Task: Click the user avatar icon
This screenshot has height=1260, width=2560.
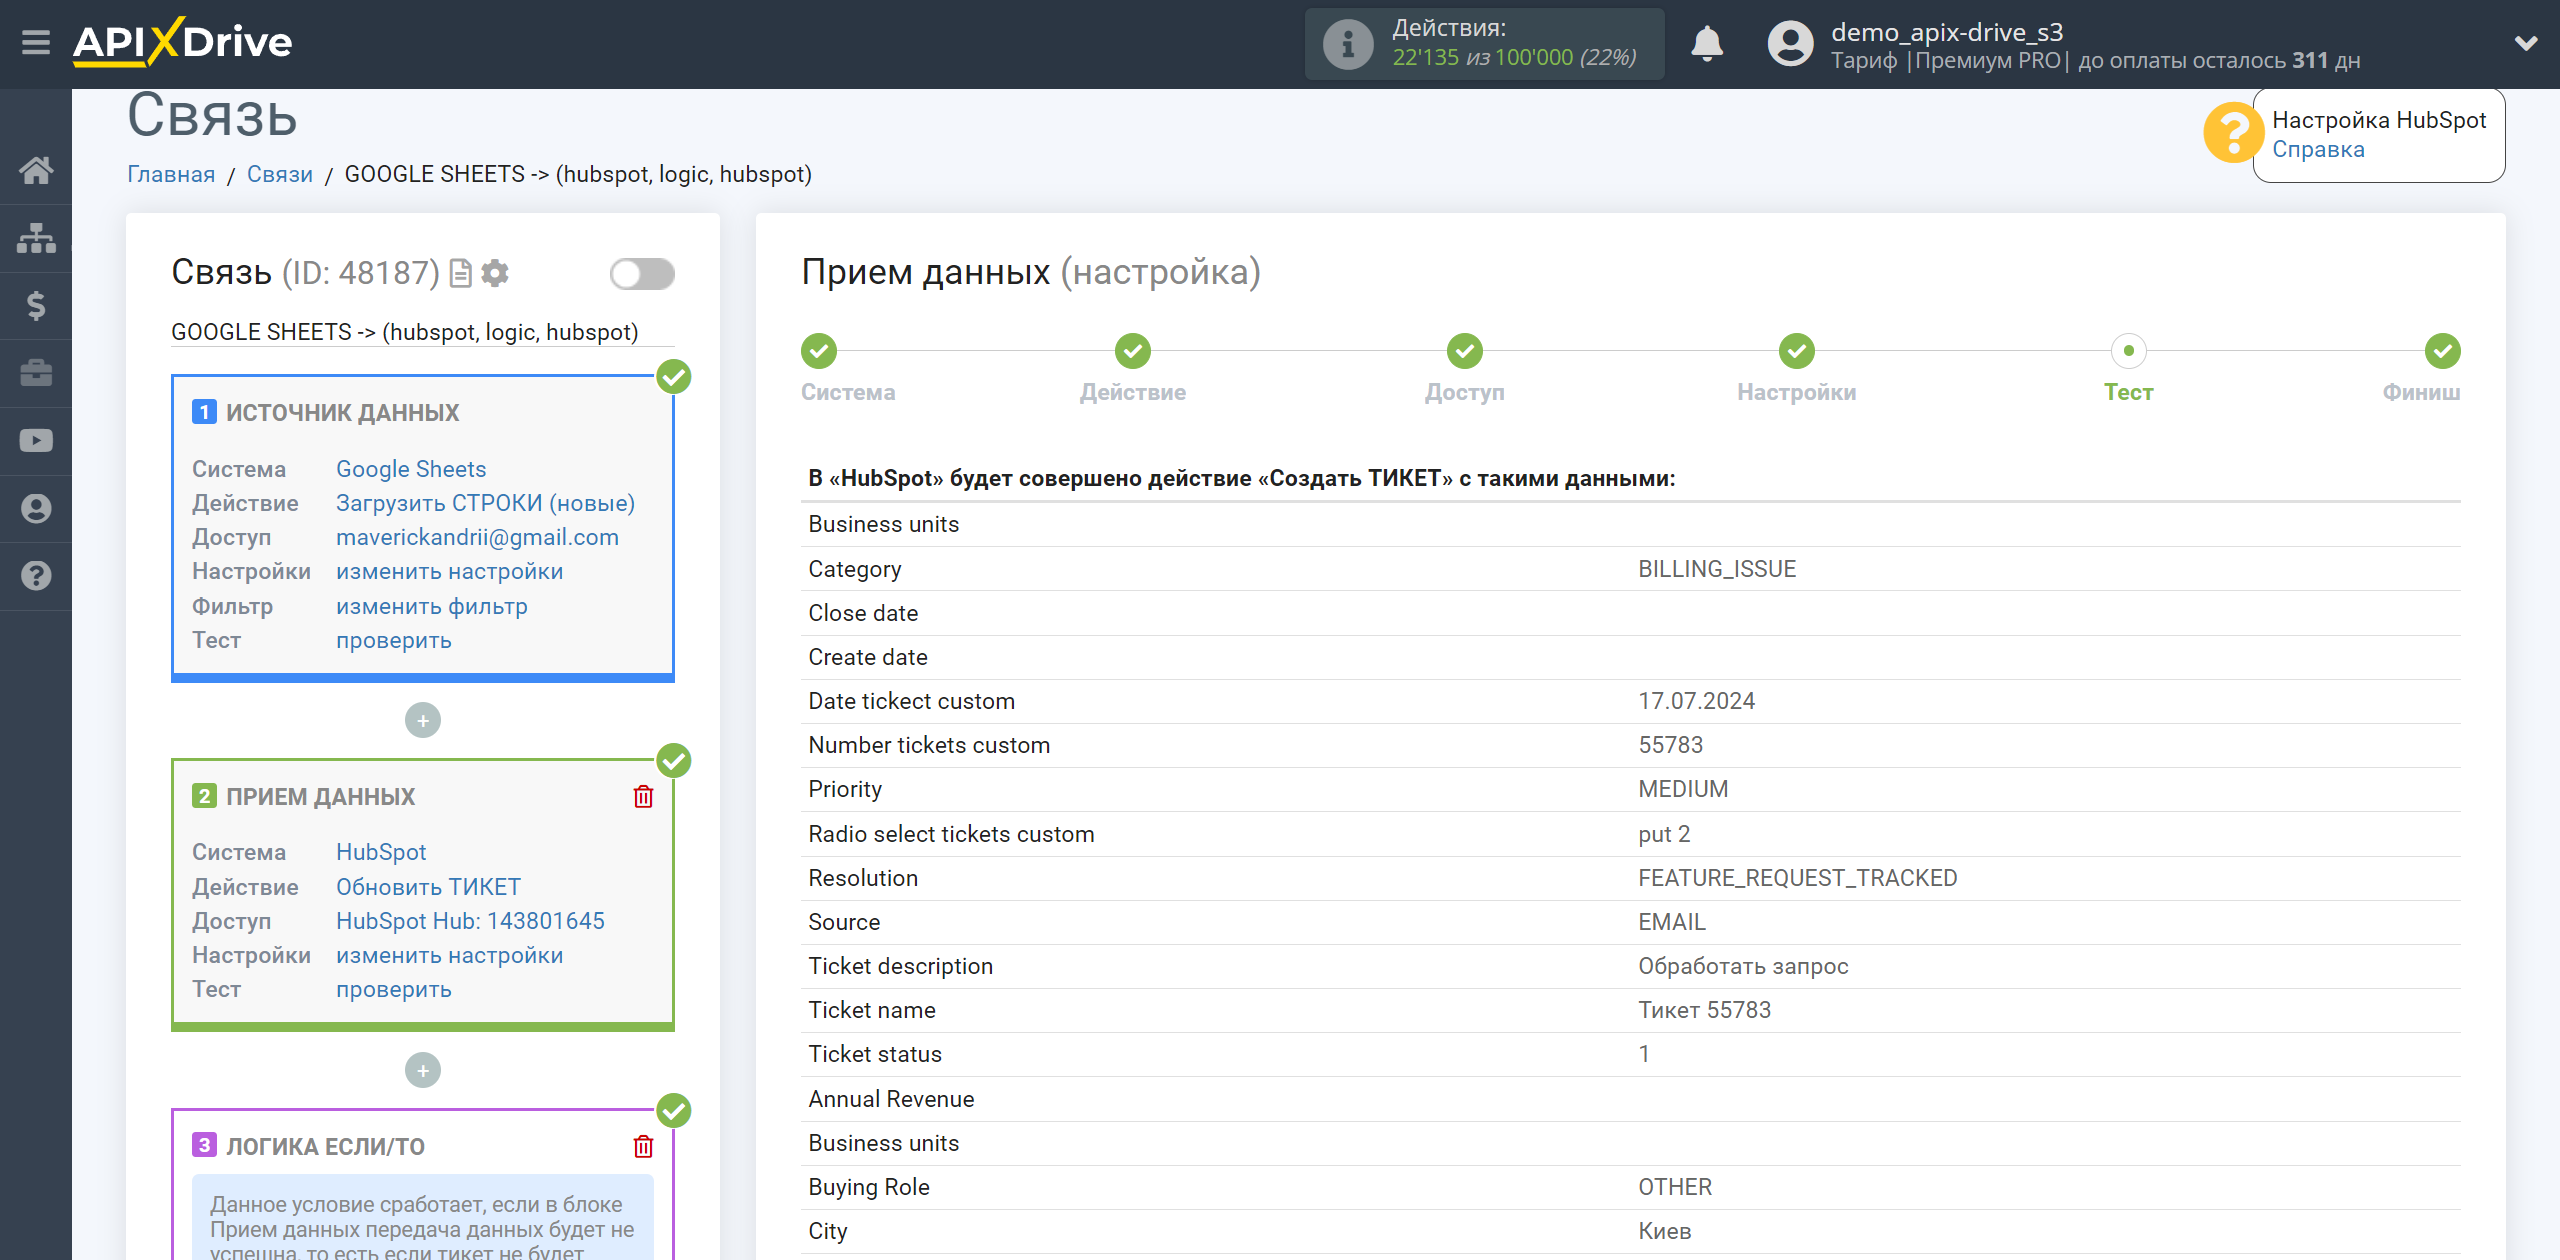Action: pyautogui.click(x=1789, y=44)
